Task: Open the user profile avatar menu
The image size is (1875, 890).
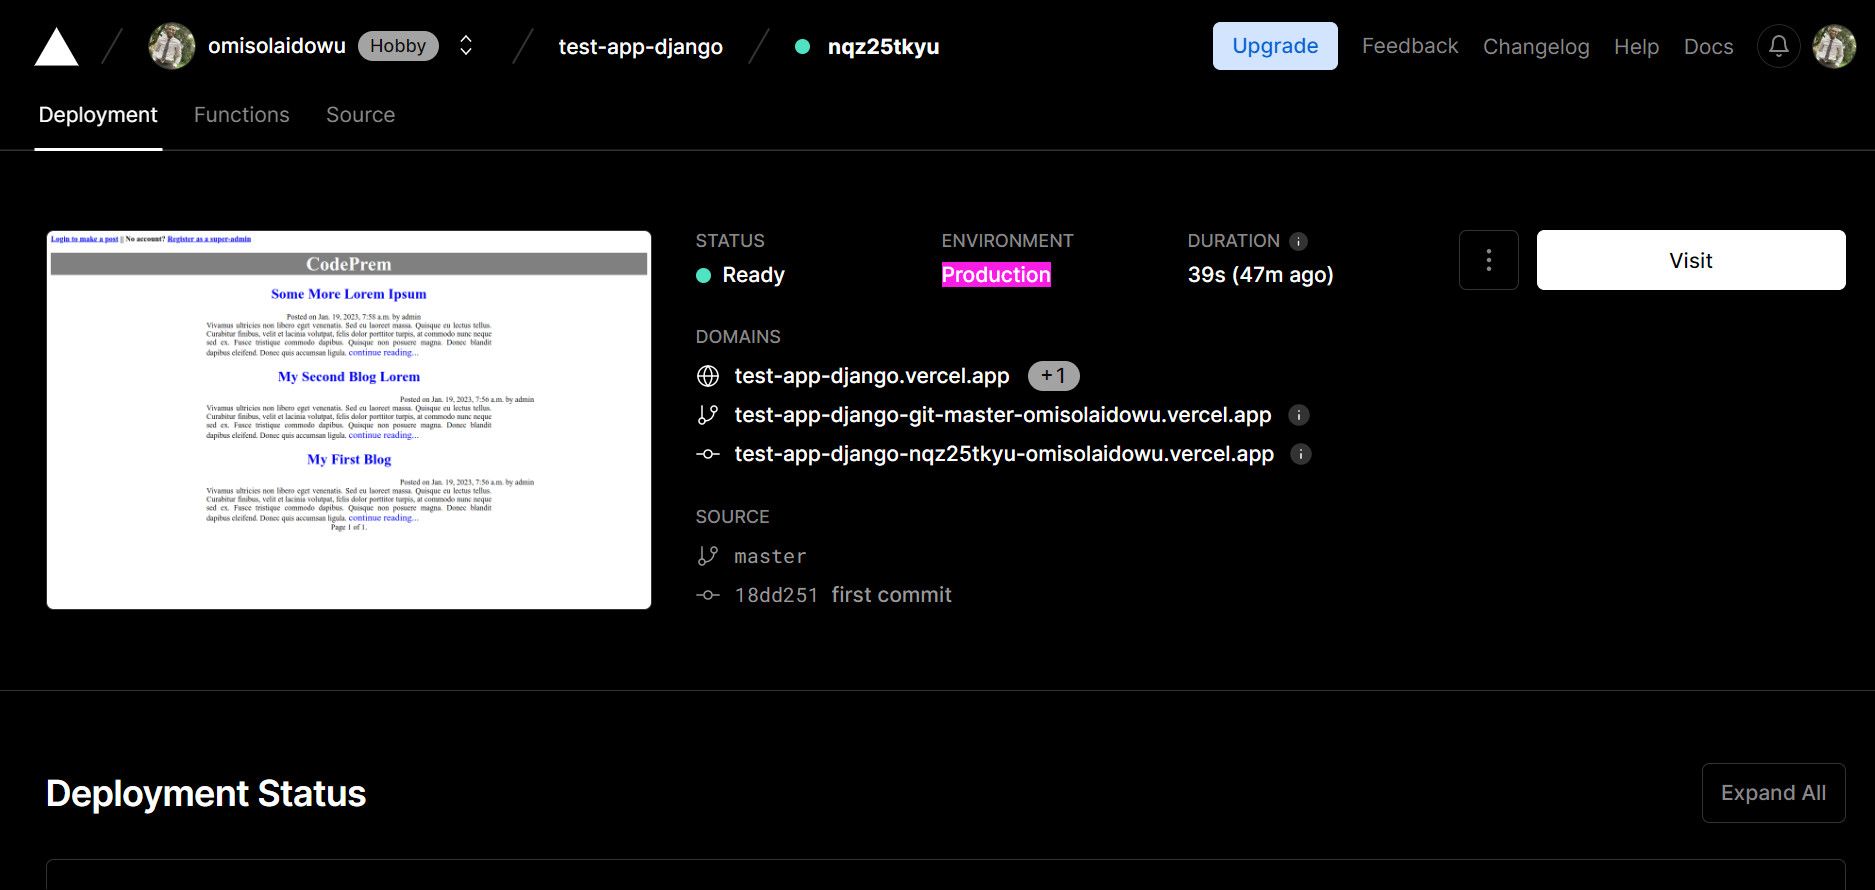Action: point(1834,46)
